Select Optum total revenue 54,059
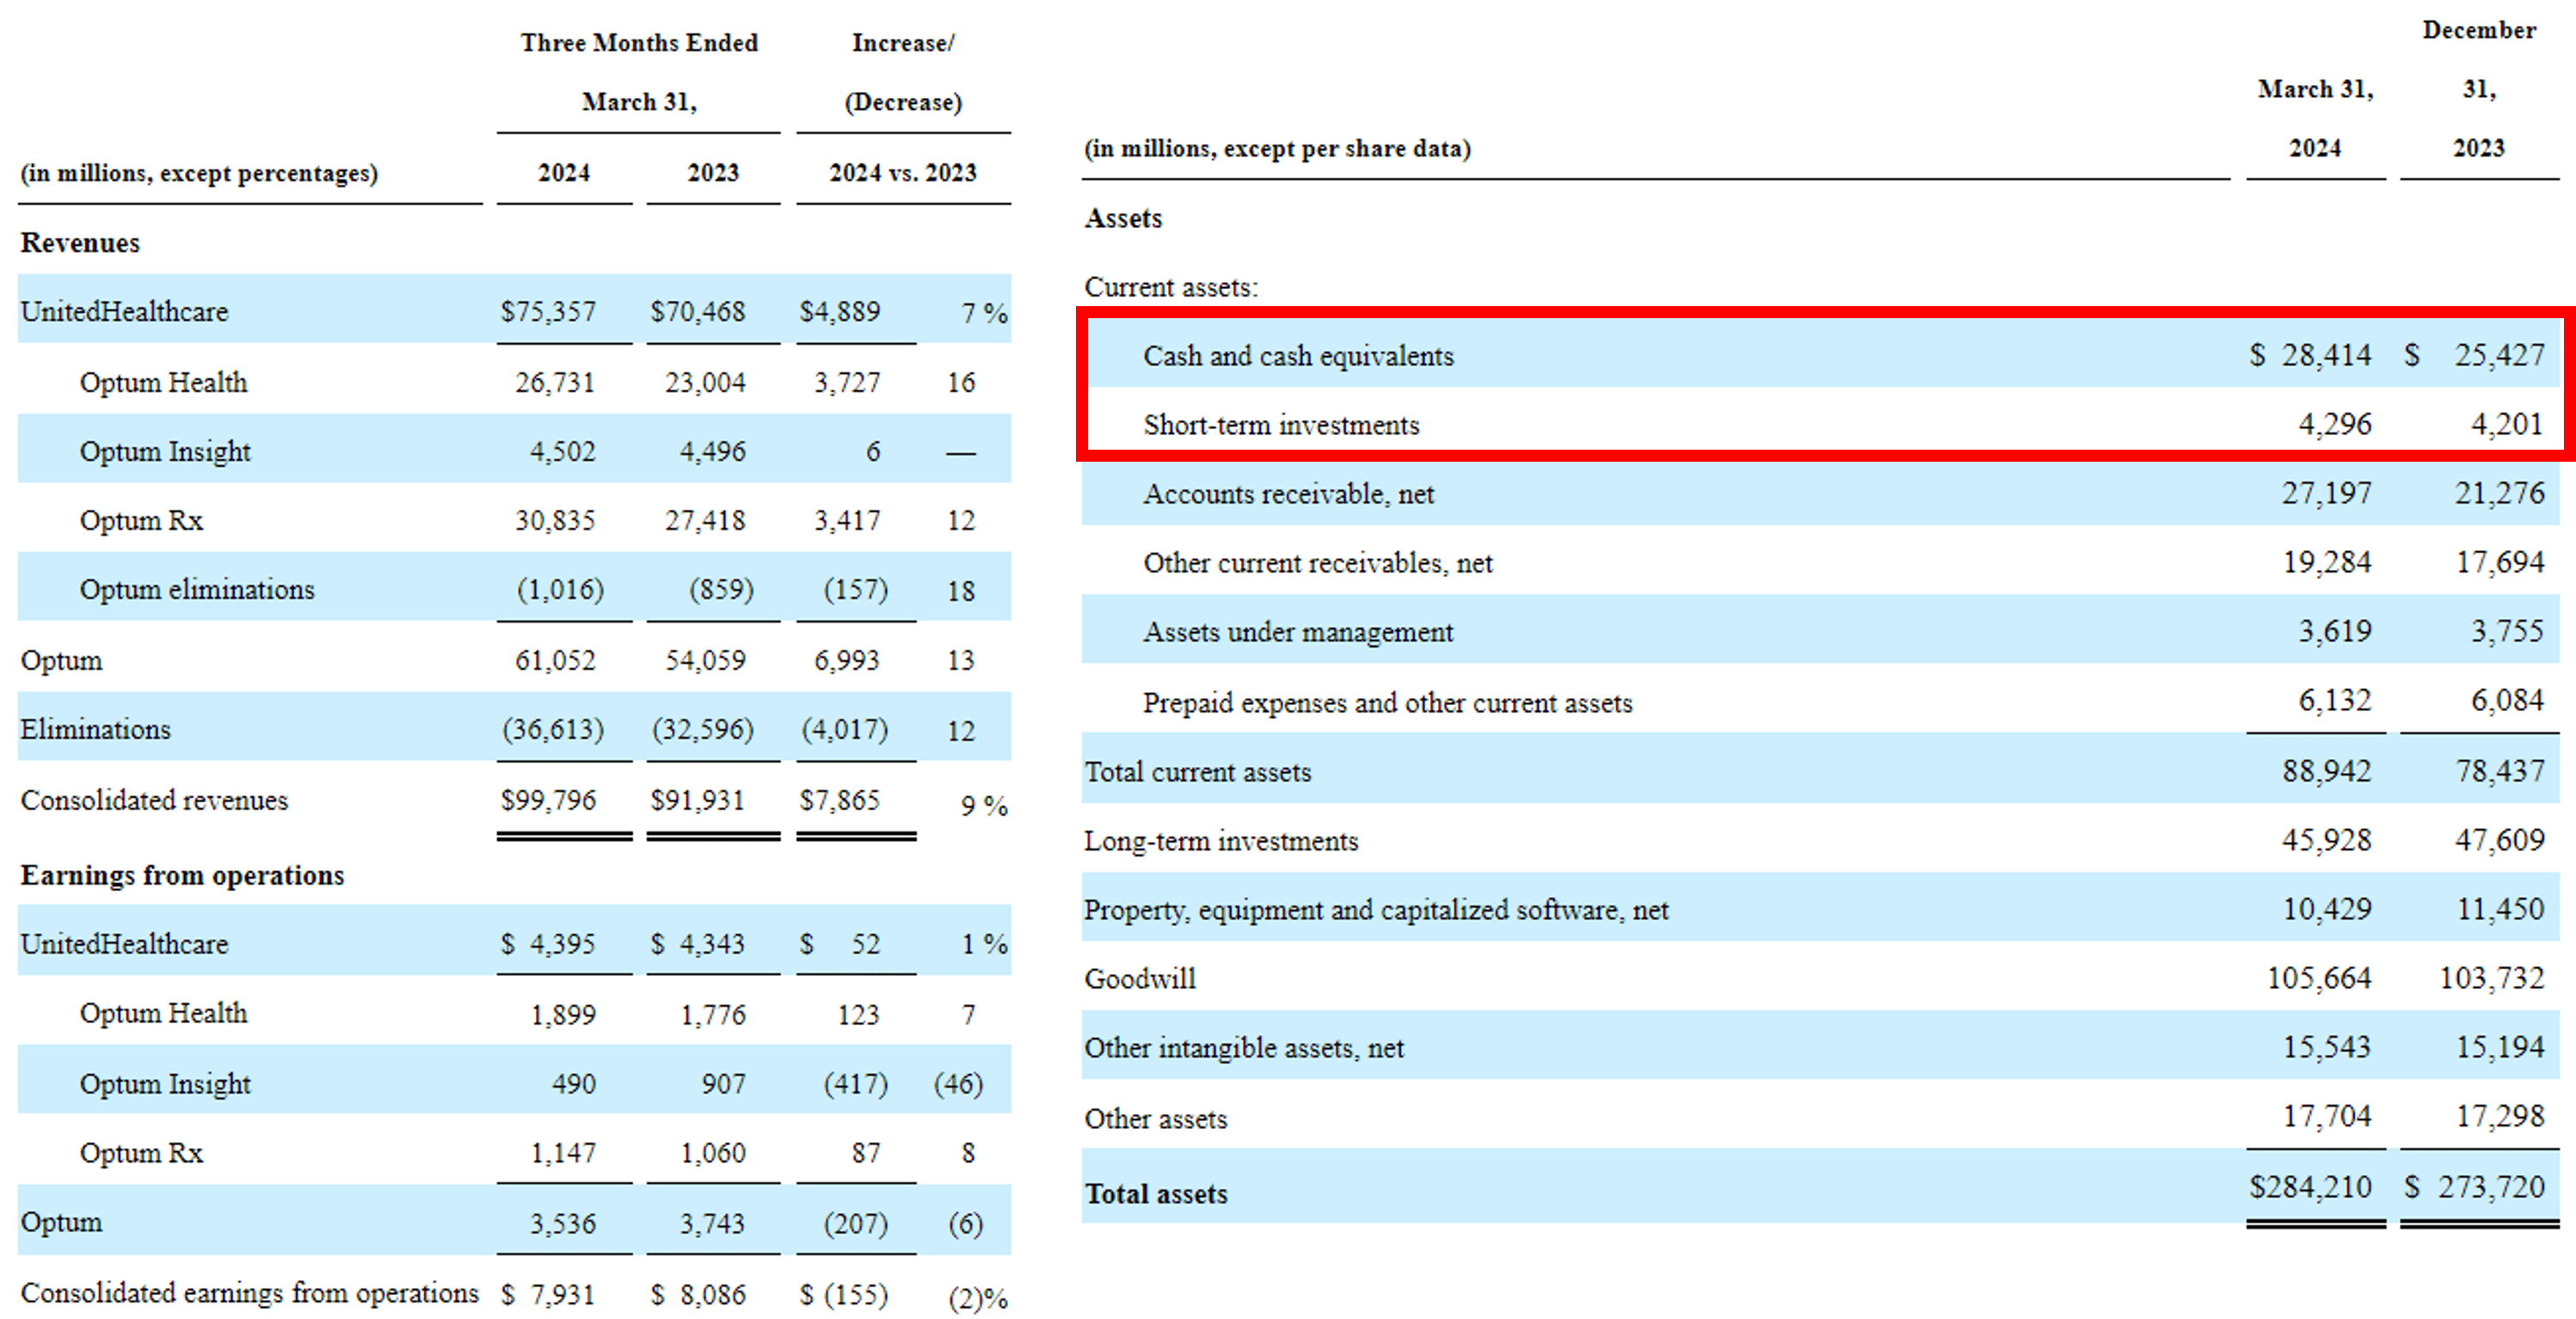Viewport: 2576px width, 1319px height. click(x=705, y=660)
